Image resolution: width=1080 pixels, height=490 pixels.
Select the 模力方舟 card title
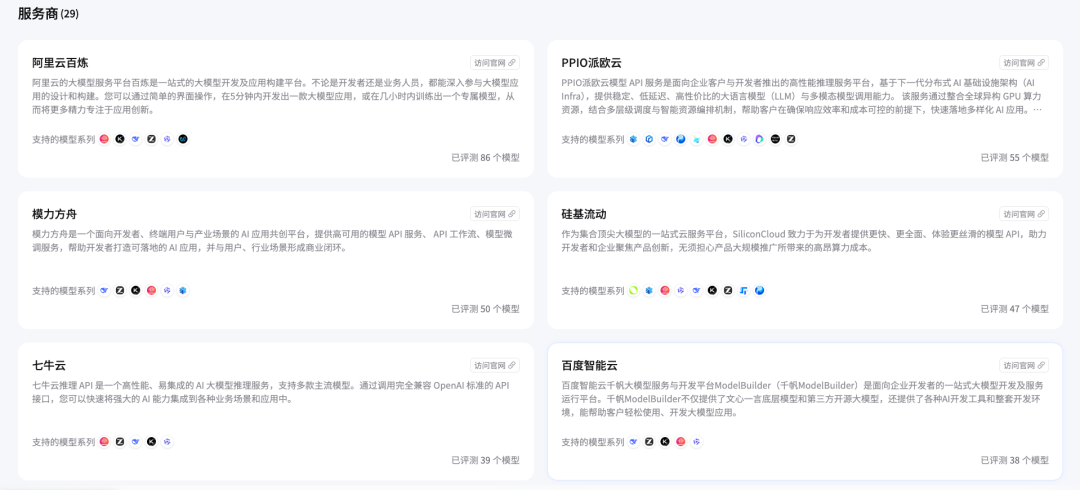[55, 214]
